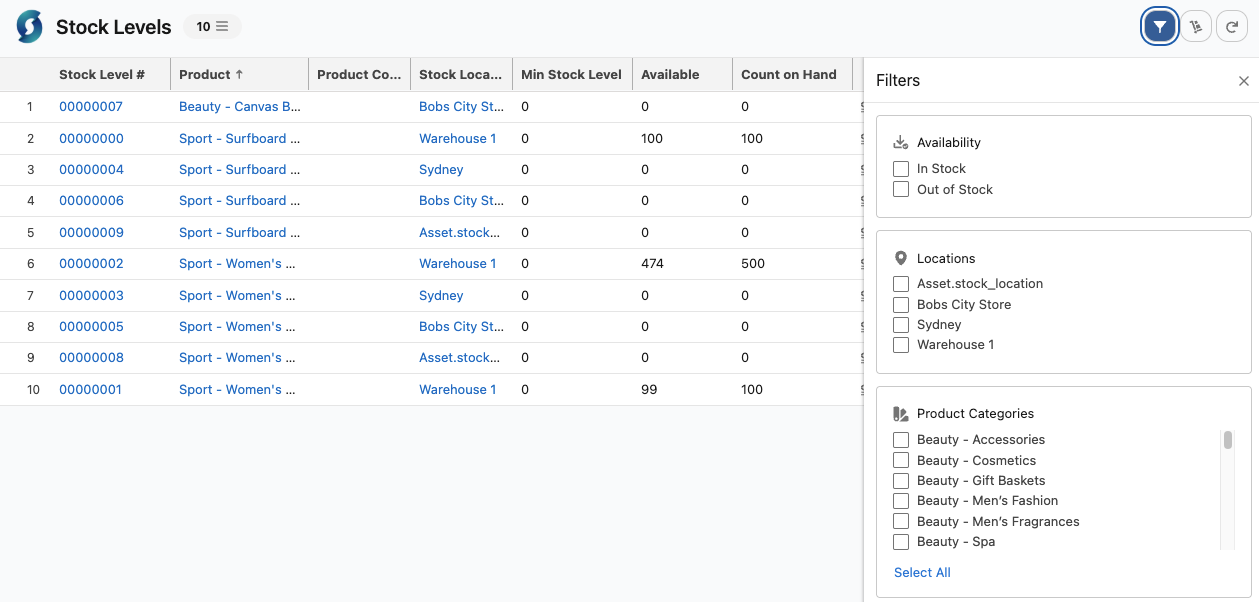Viewport: 1259px width, 602px height.
Task: Open stock level 00000006
Action: click(x=91, y=201)
